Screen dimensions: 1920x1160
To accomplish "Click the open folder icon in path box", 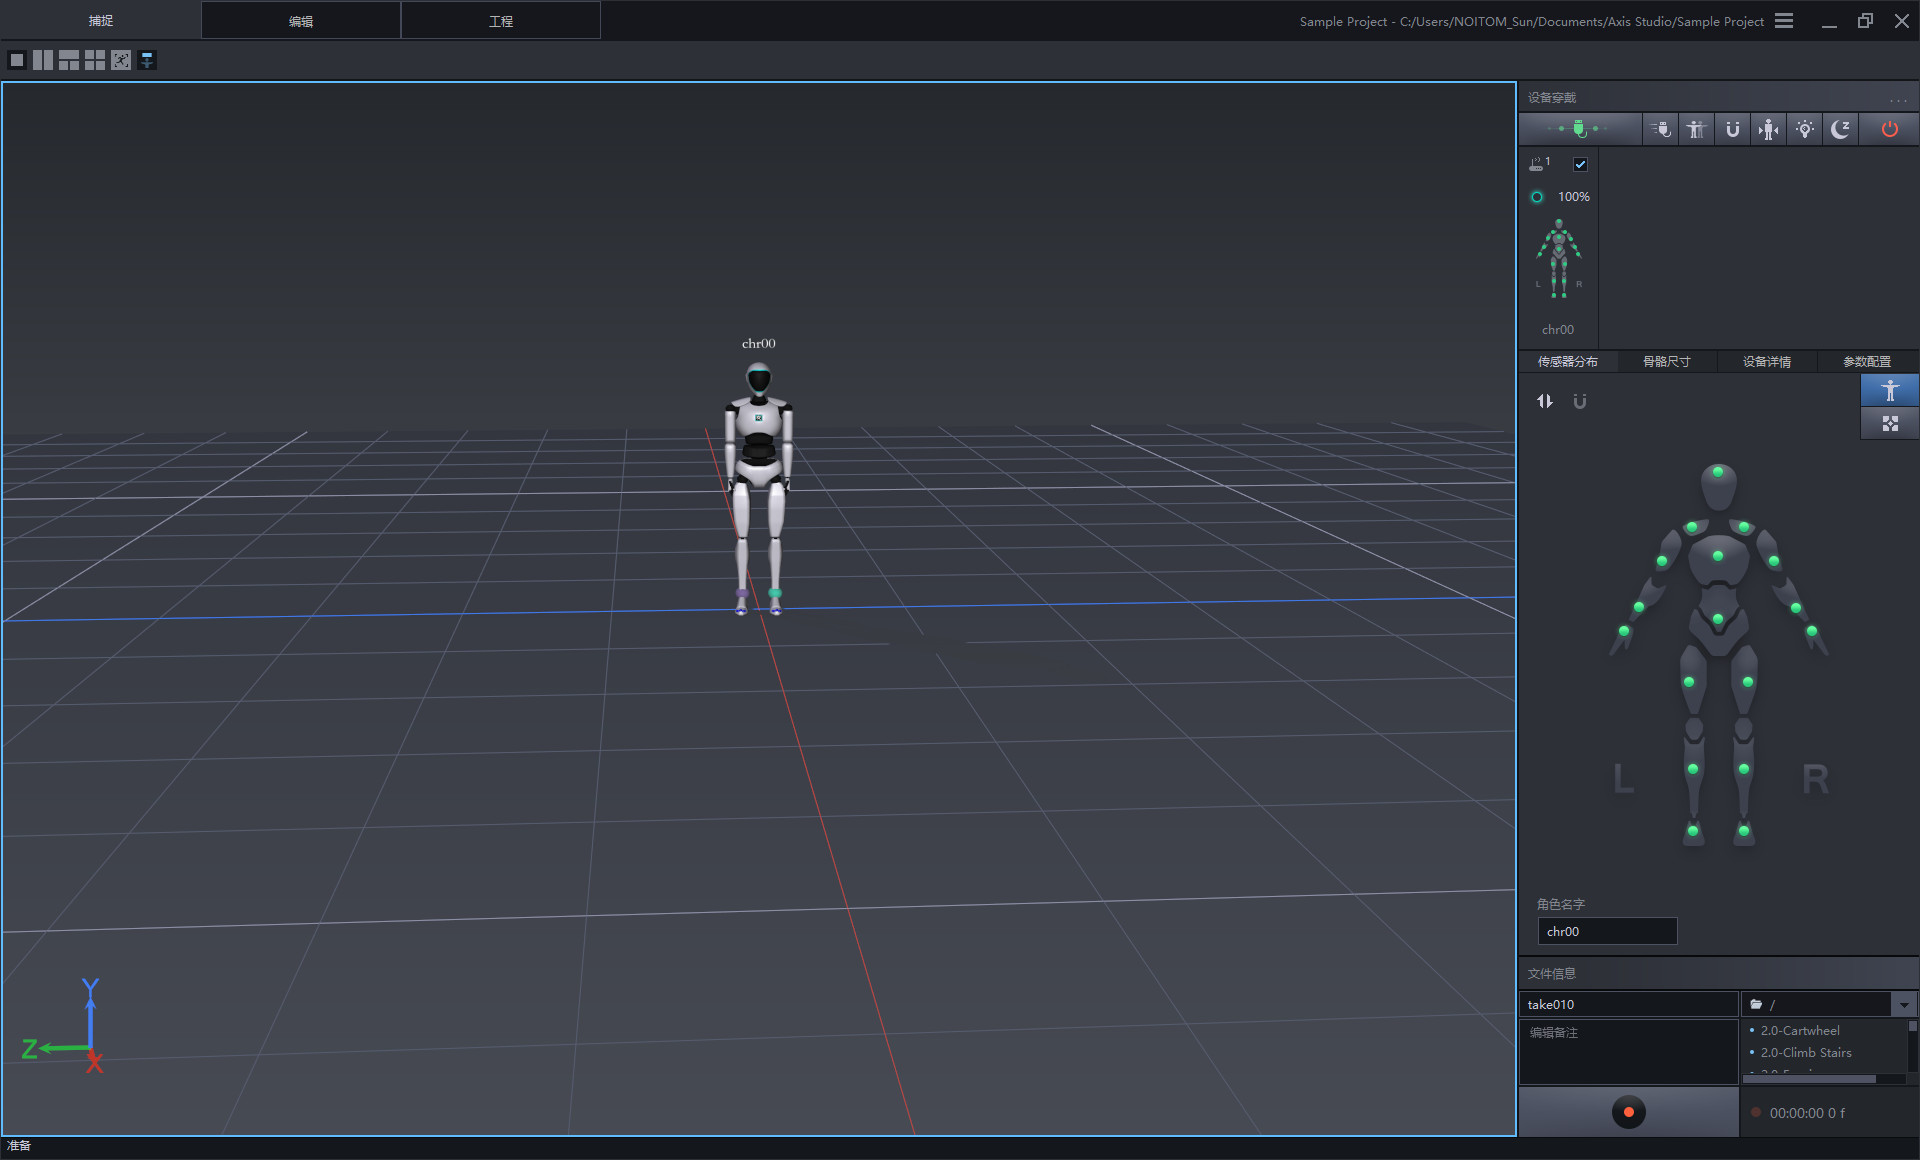I will pyautogui.click(x=1756, y=1004).
